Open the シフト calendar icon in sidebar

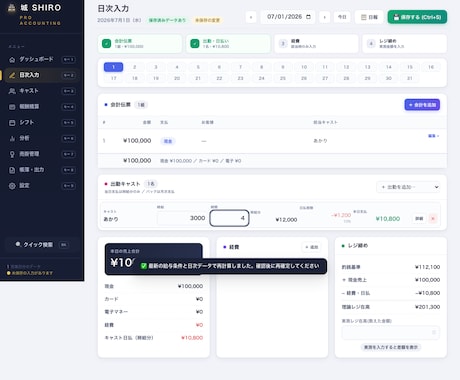pos(12,123)
